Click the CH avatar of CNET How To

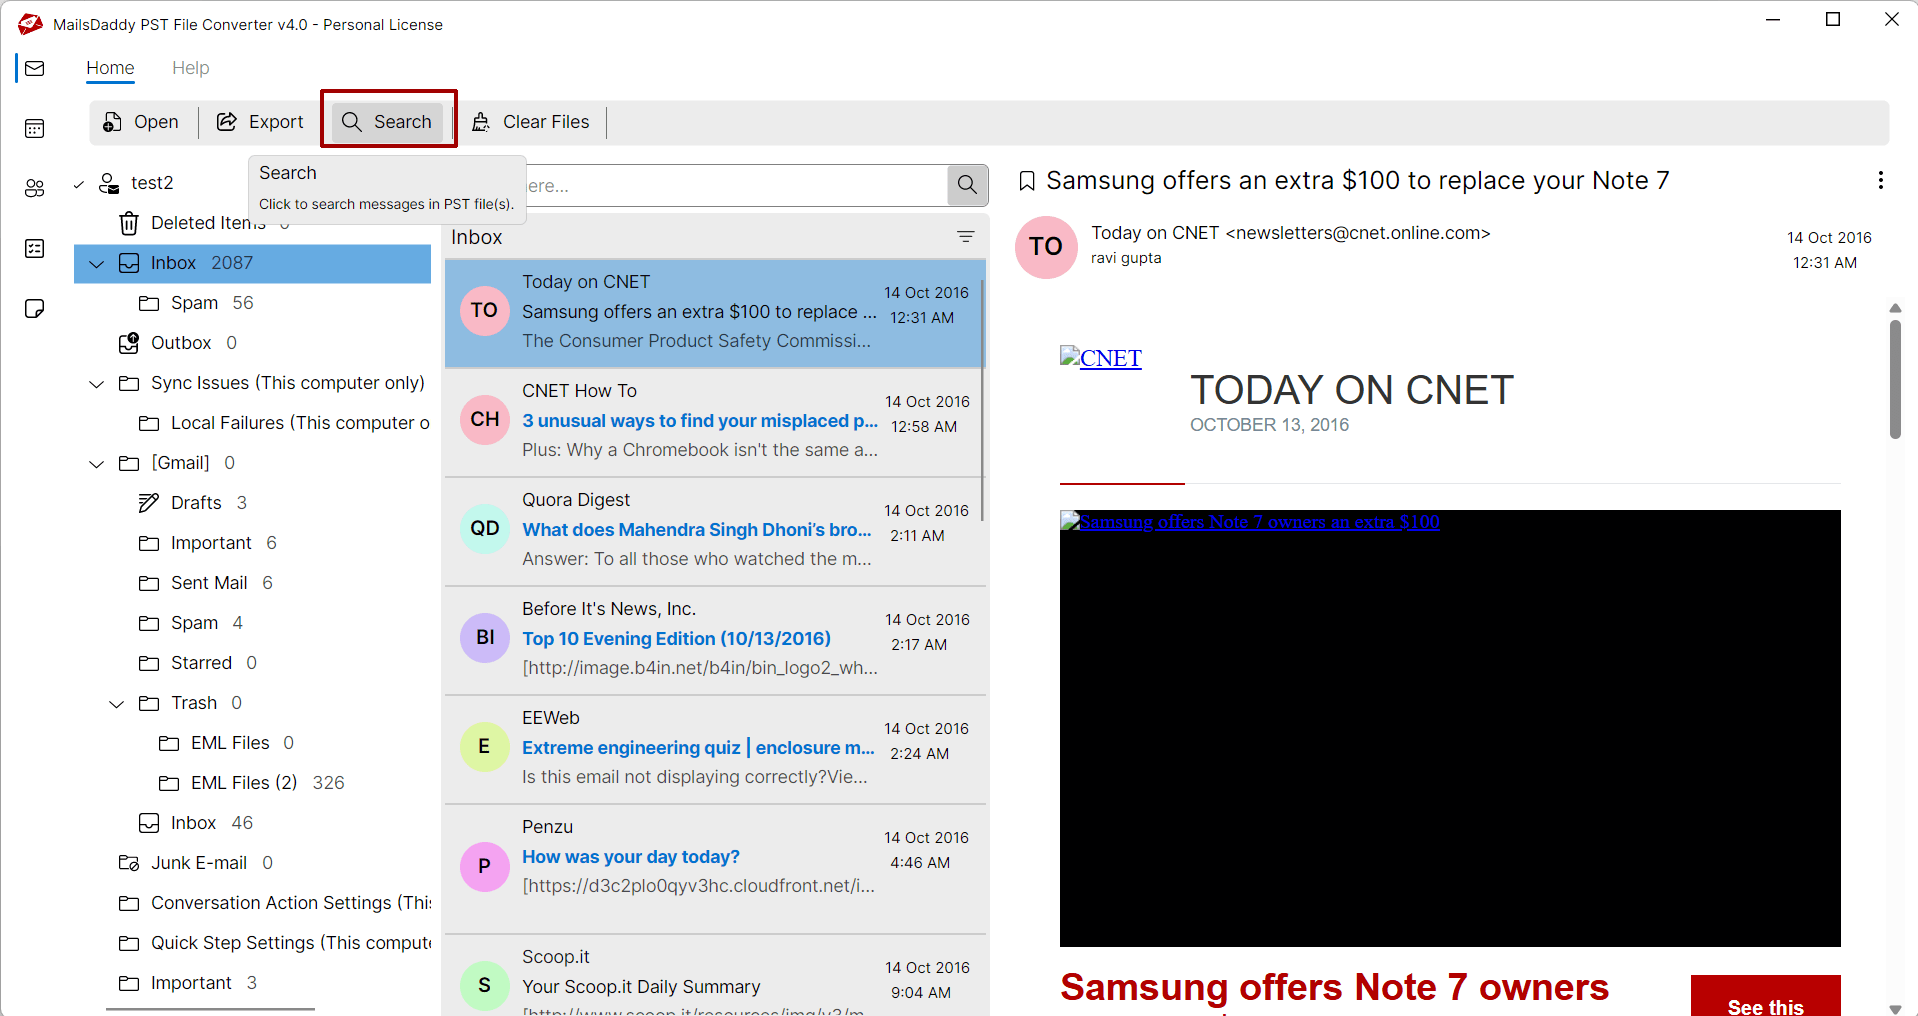[x=485, y=419]
